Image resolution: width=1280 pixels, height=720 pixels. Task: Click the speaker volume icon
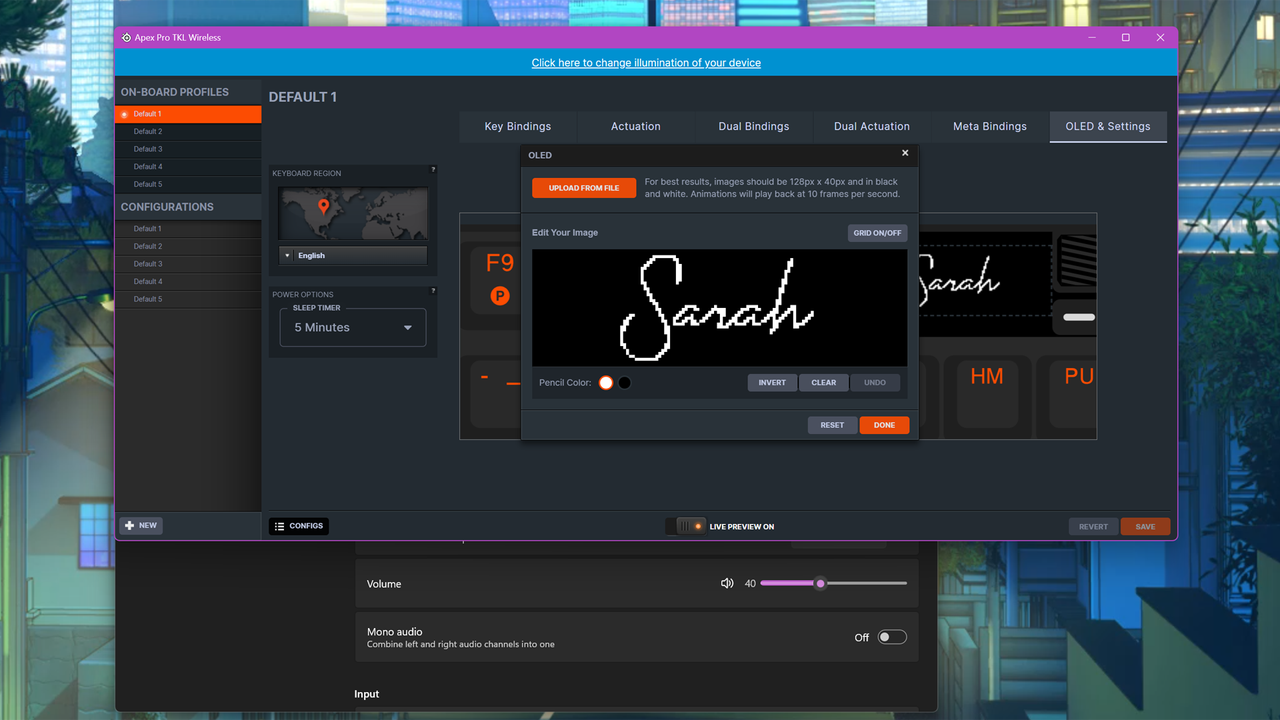point(727,583)
